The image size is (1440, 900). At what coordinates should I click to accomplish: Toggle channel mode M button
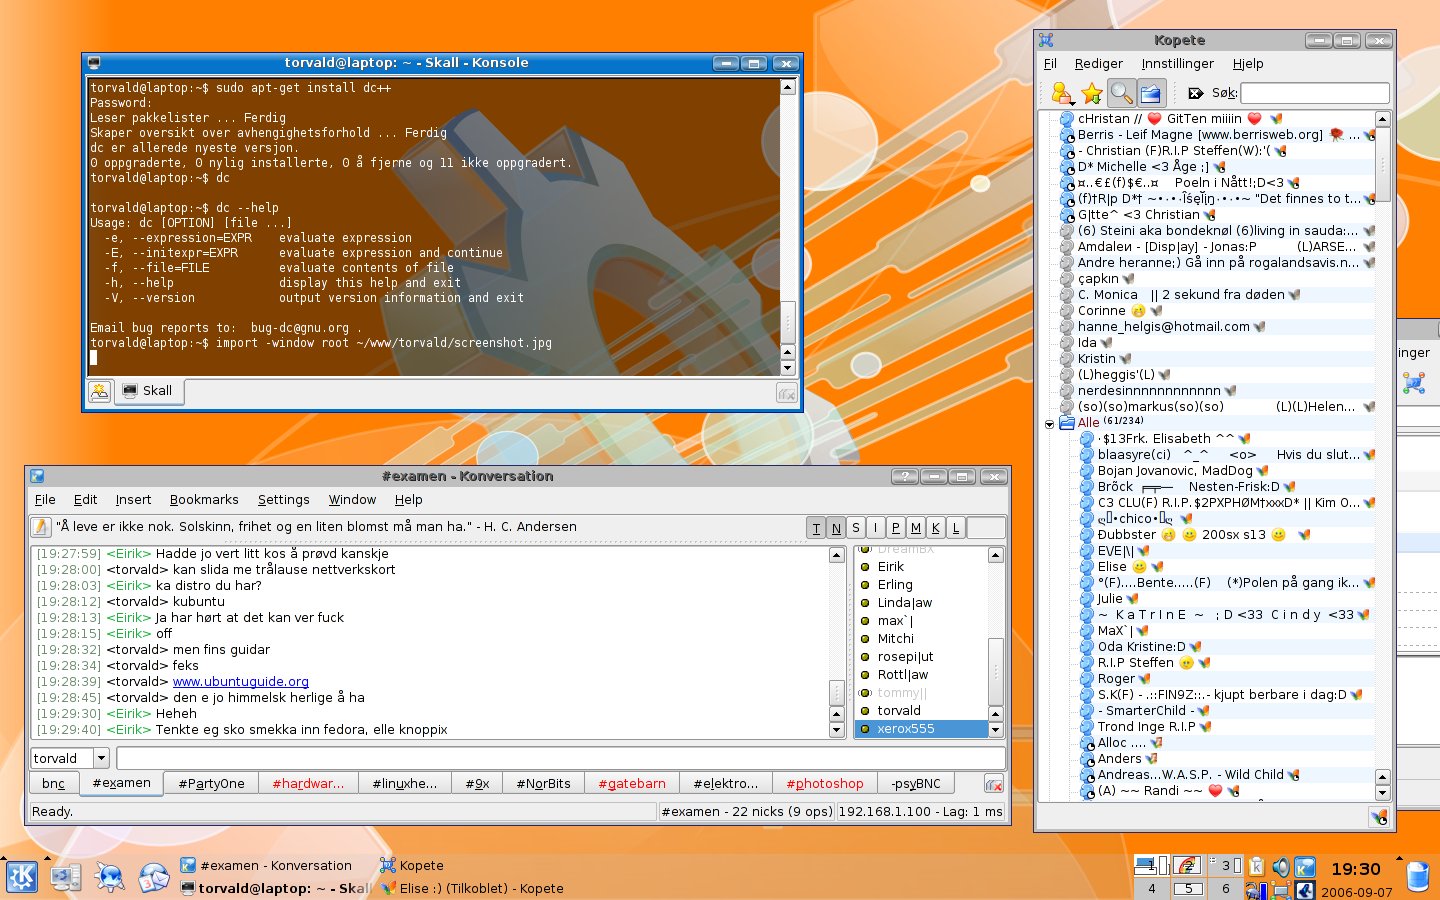click(x=916, y=528)
